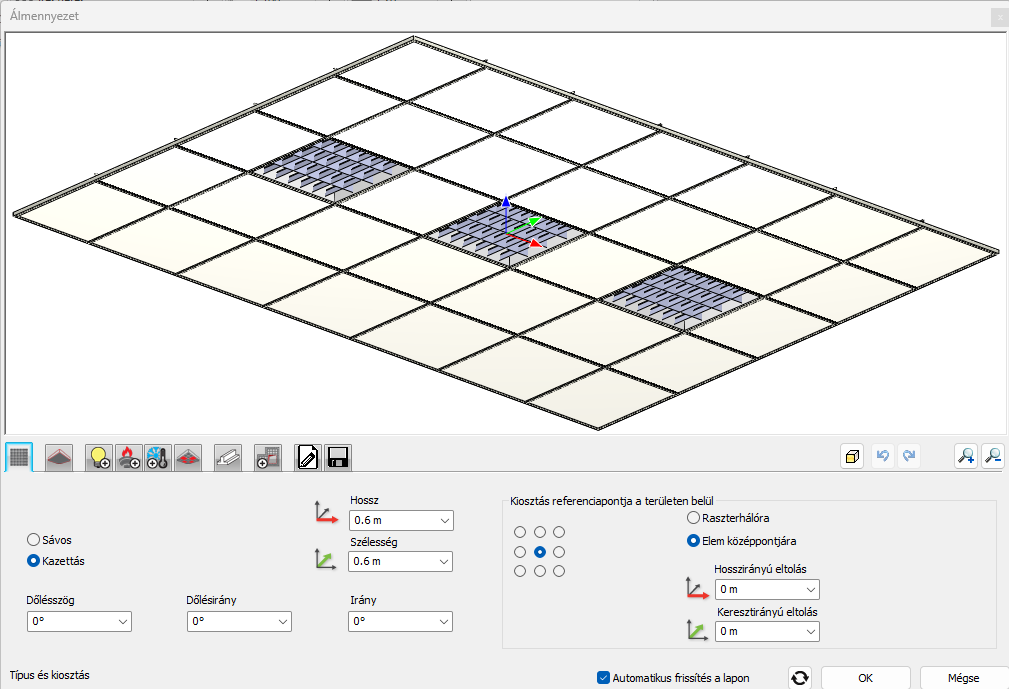Select the Sávos radio button

click(34, 539)
